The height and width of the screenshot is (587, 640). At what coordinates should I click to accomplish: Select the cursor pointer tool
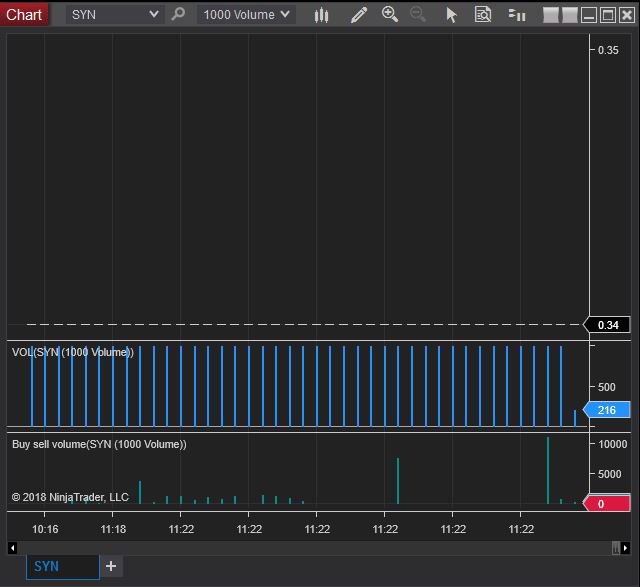click(x=451, y=15)
